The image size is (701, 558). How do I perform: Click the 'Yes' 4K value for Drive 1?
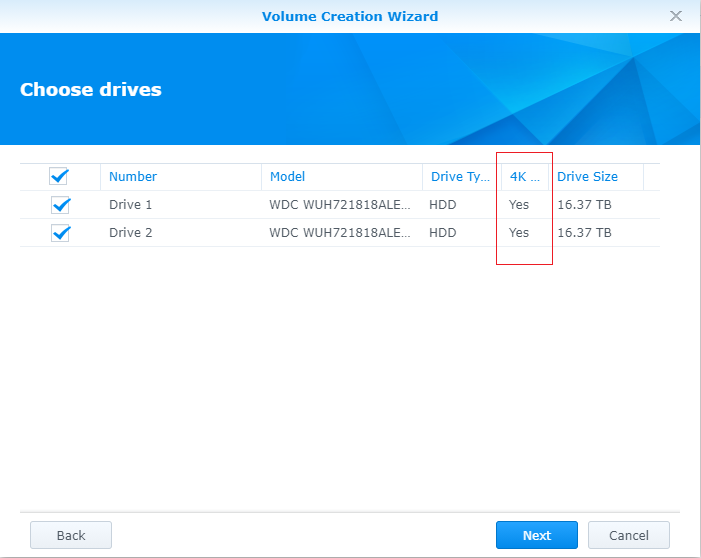coord(519,205)
